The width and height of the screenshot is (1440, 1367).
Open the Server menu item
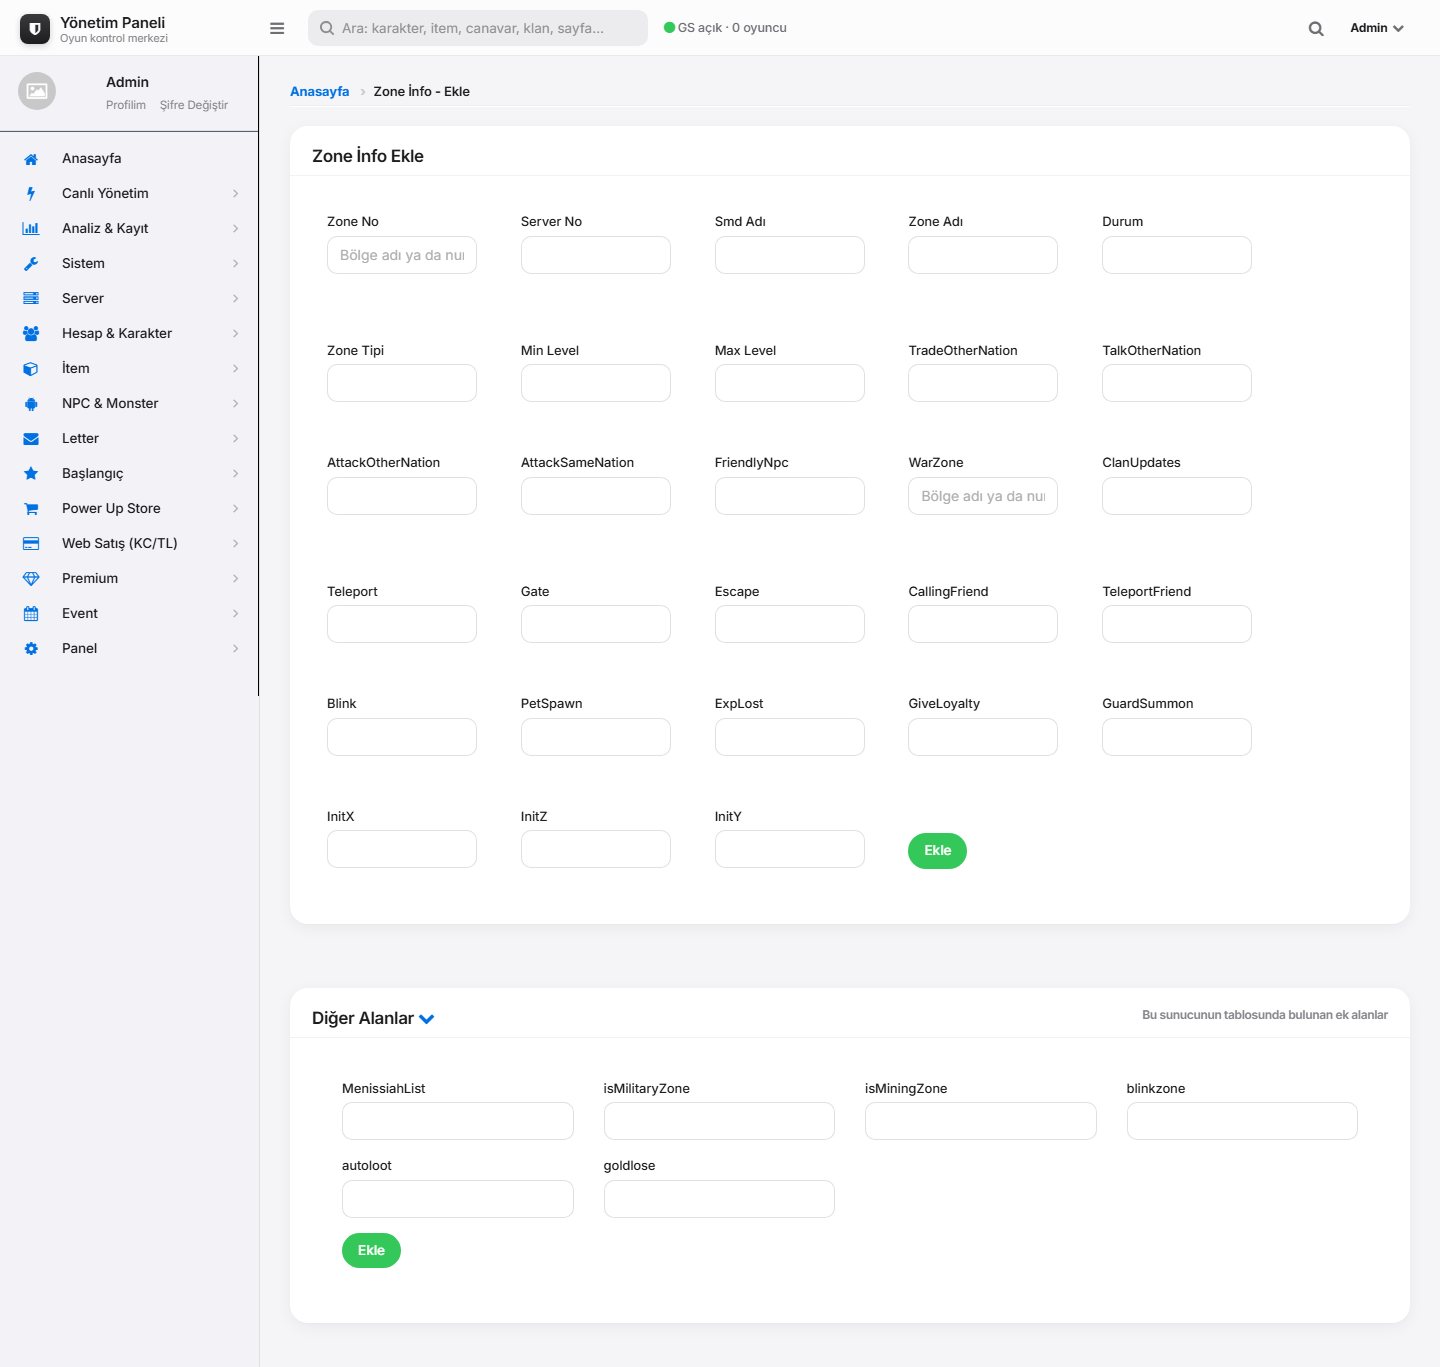[x=129, y=299]
